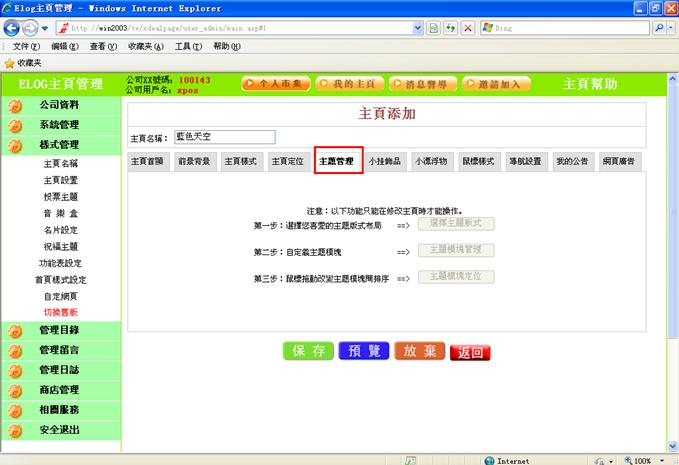Viewport: 679px width, 465px height.
Task: Select 音樂盒 in the sidebar submenu
Action: pyautogui.click(x=60, y=214)
